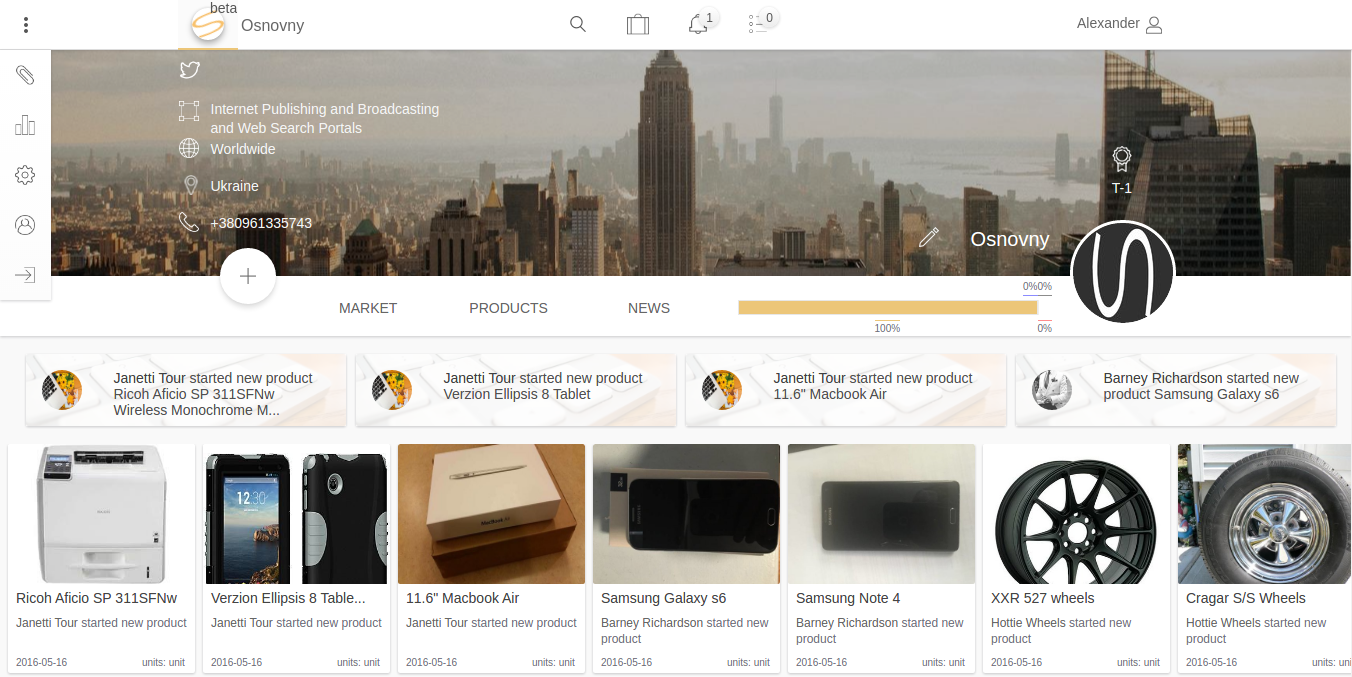Open 11.6" Macbook Air product title

[462, 598]
